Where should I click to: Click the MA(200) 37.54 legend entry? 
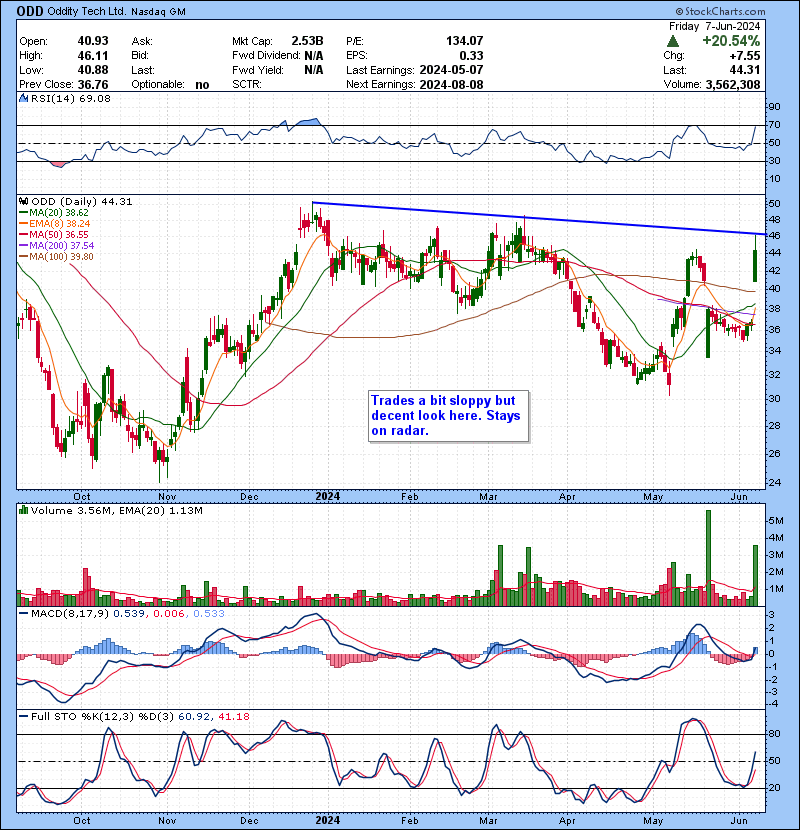[x=57, y=246]
